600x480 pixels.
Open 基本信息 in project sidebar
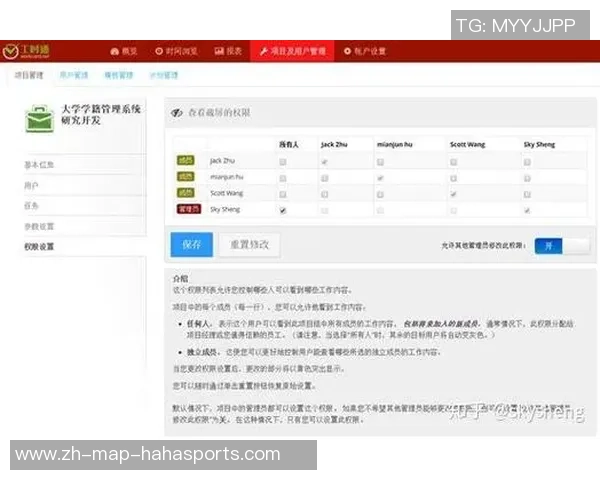39,165
